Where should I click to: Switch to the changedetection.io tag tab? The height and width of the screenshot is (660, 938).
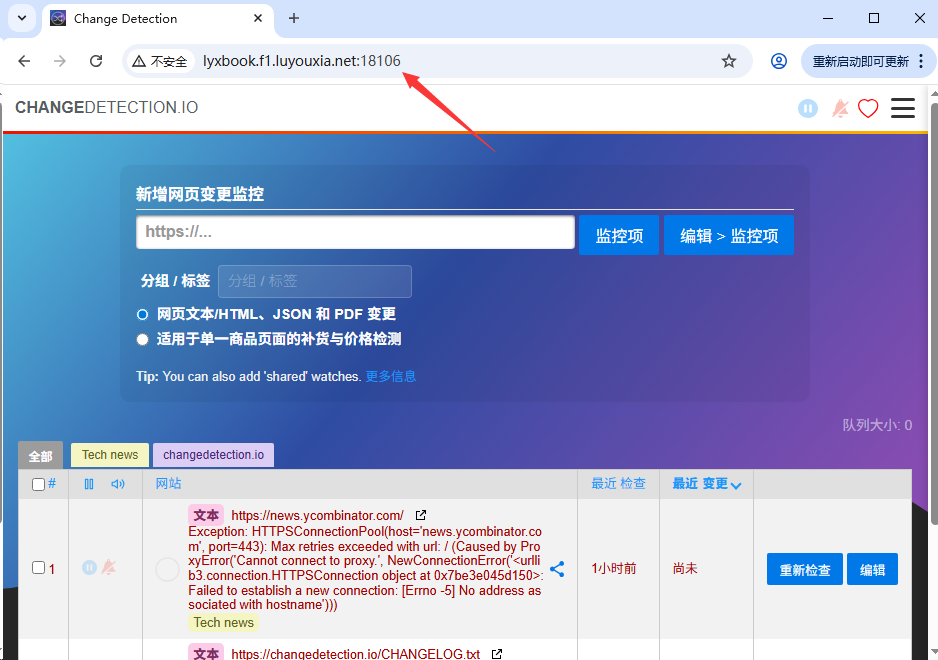point(213,455)
